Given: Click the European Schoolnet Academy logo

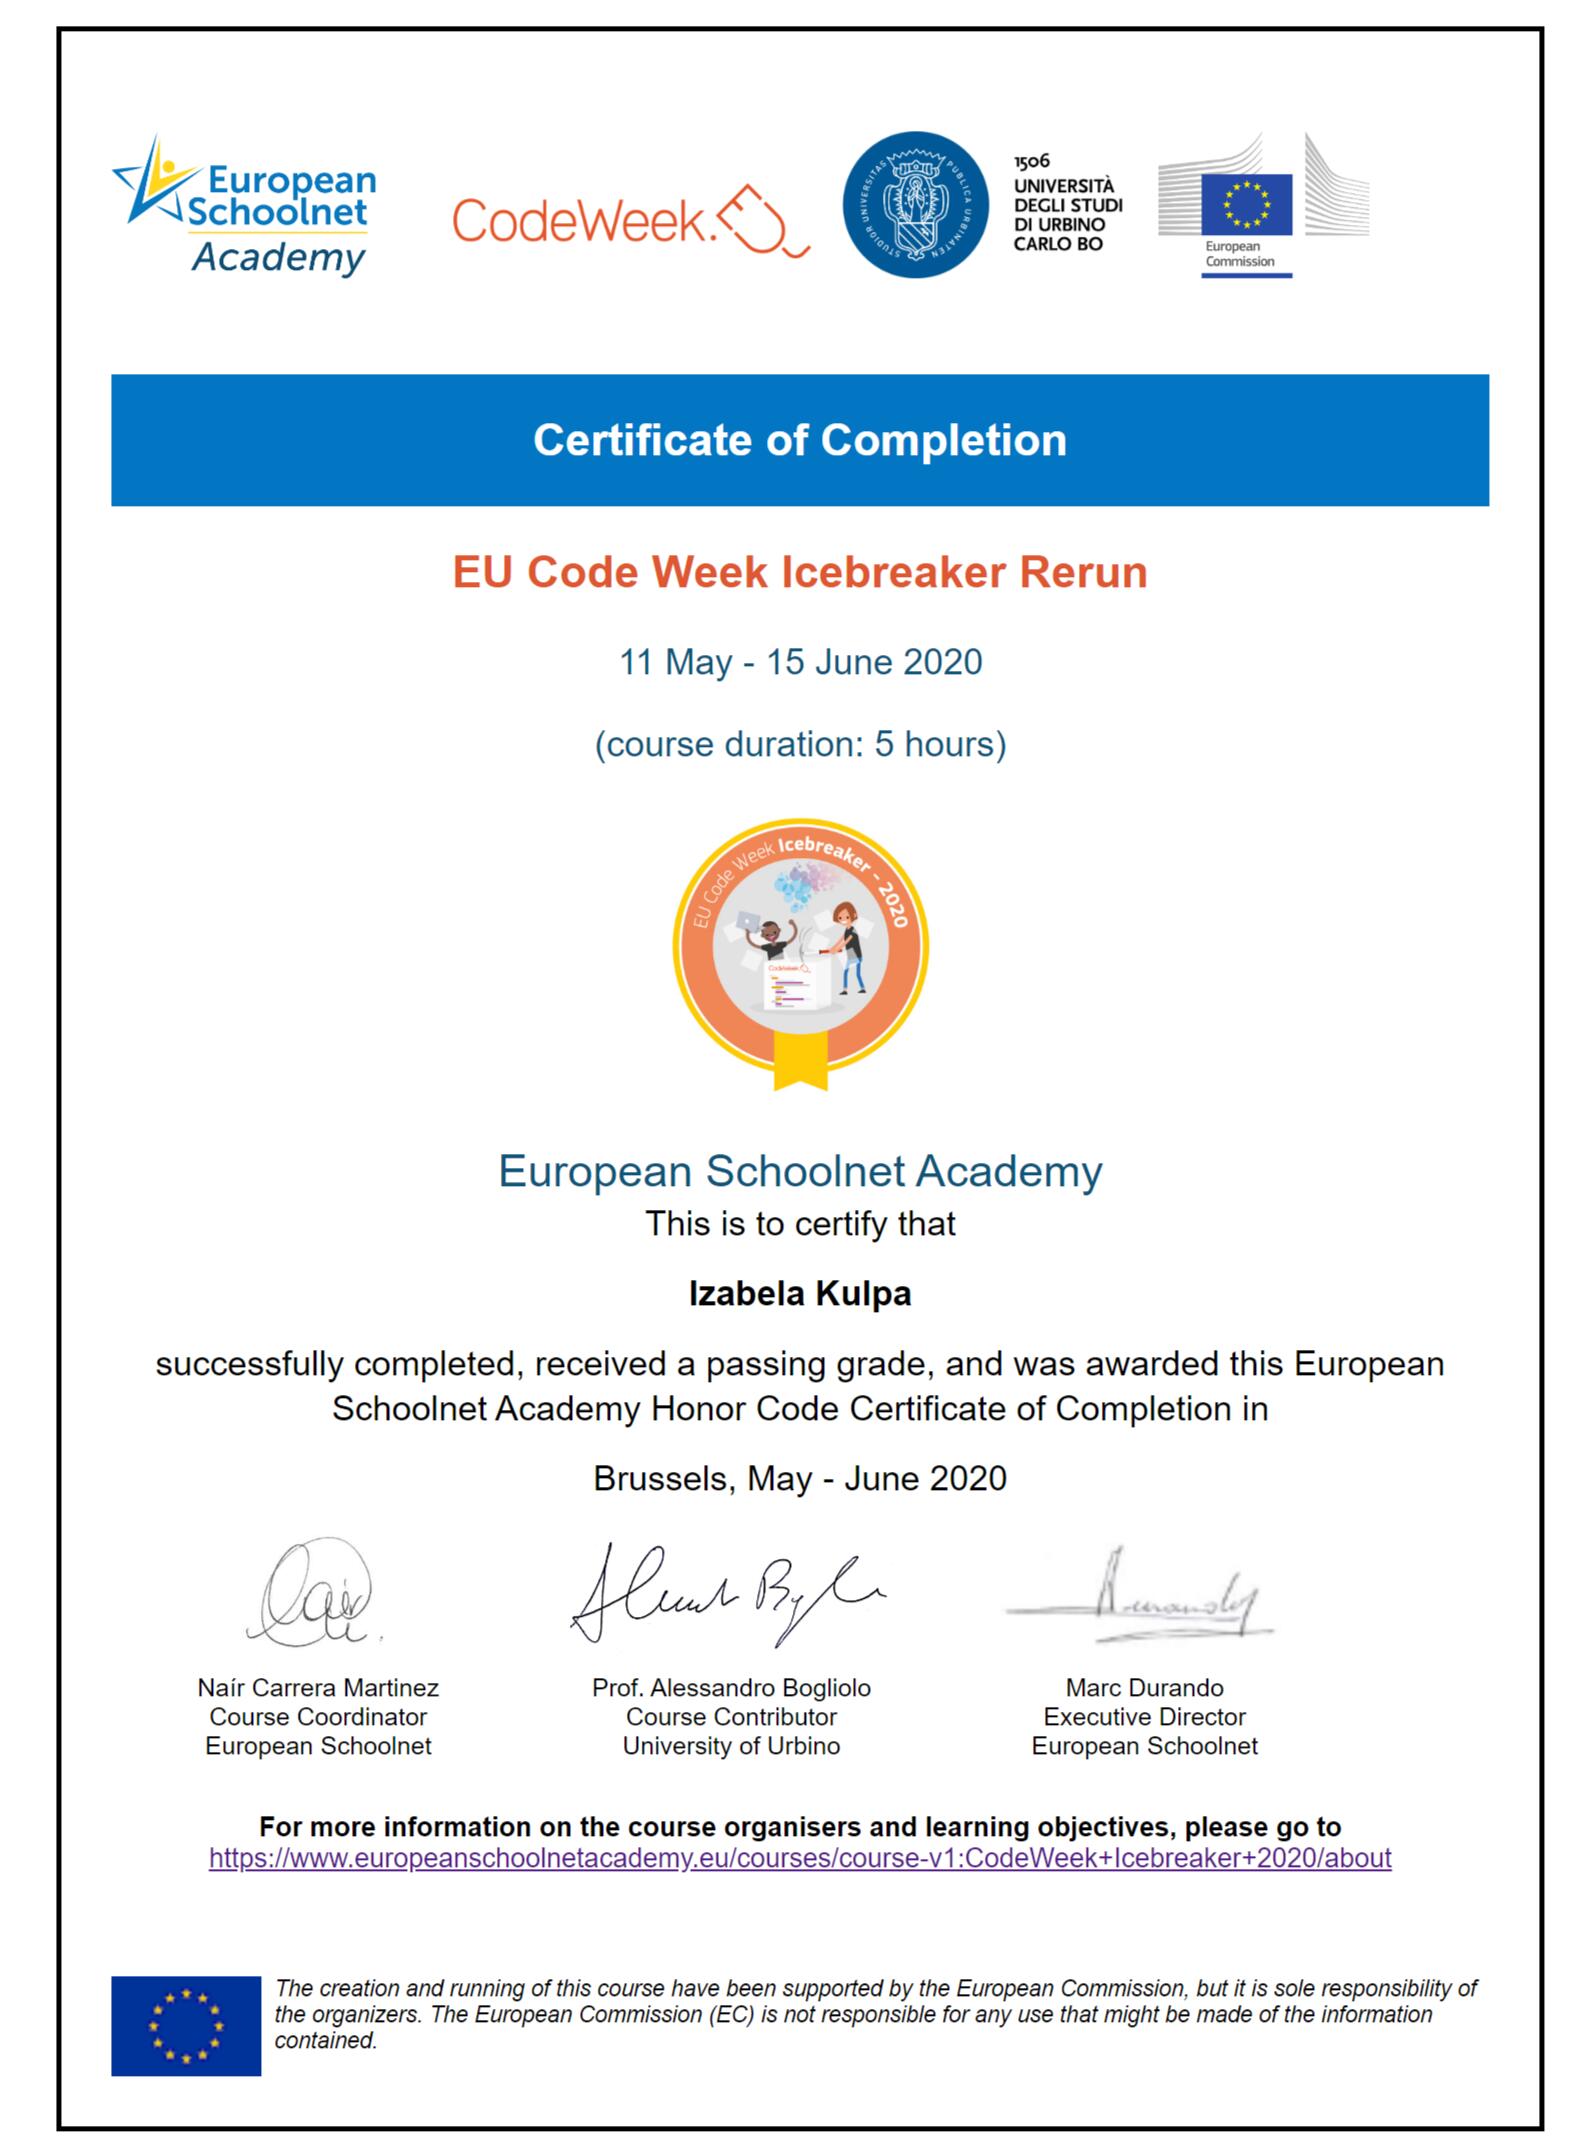Looking at the screenshot, I should (245, 207).
